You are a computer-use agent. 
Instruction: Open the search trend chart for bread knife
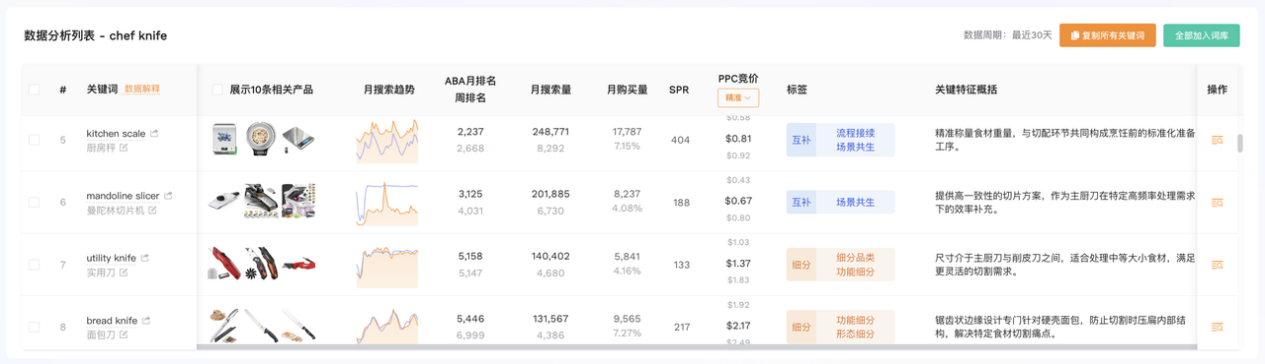point(387,326)
